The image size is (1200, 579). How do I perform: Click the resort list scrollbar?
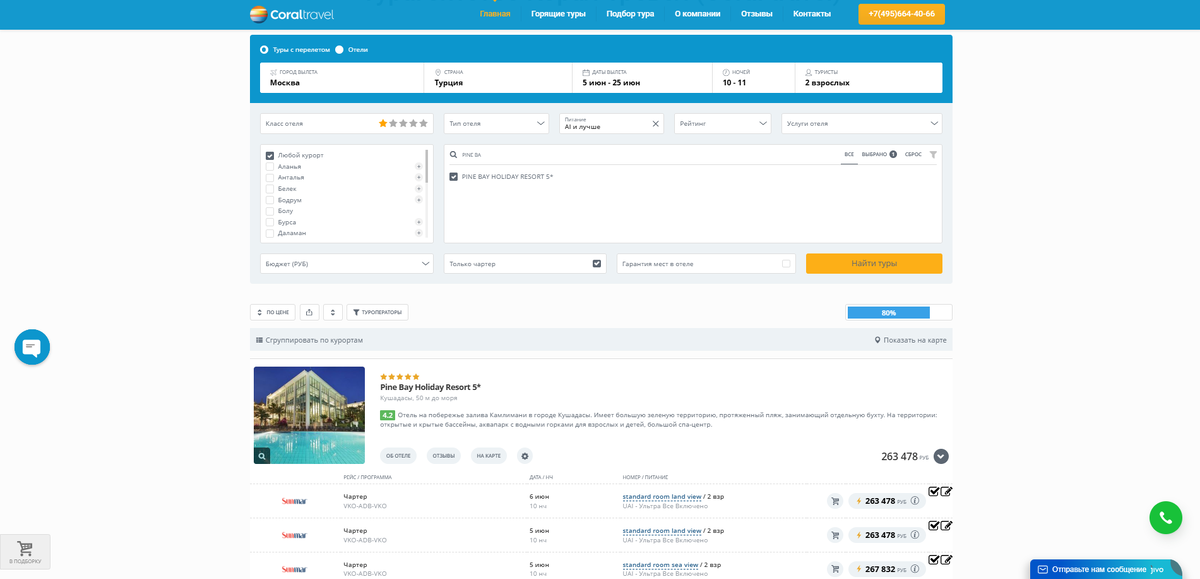click(427, 165)
